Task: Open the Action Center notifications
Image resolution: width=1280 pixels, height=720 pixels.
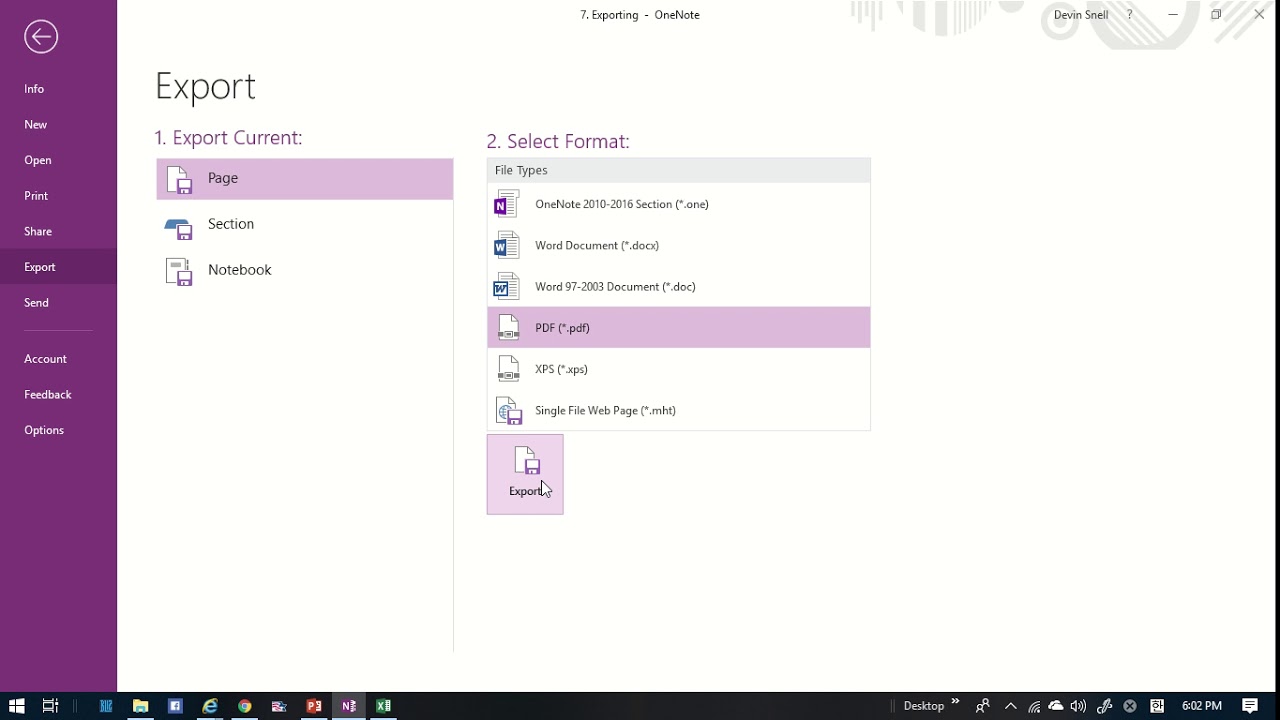Action: pos(1250,706)
